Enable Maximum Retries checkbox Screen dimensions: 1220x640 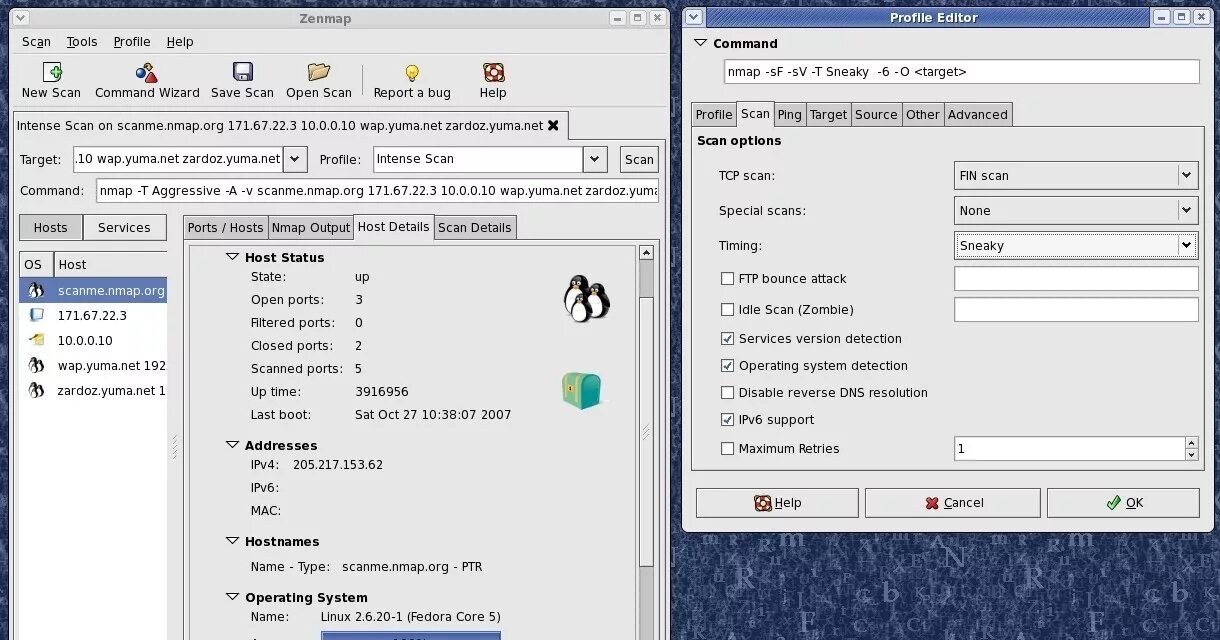727,449
